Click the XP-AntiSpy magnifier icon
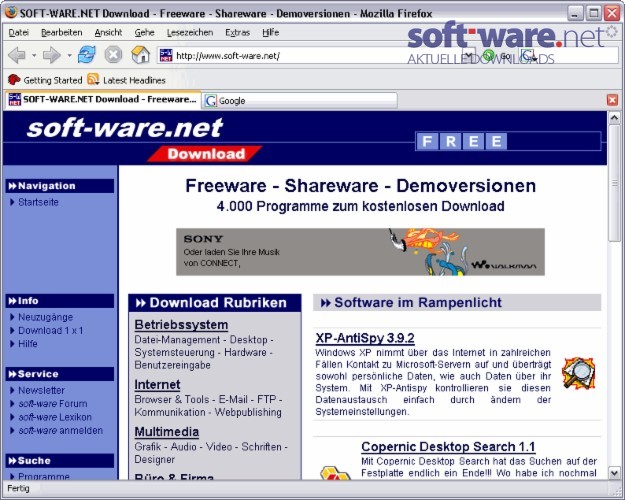 point(578,373)
